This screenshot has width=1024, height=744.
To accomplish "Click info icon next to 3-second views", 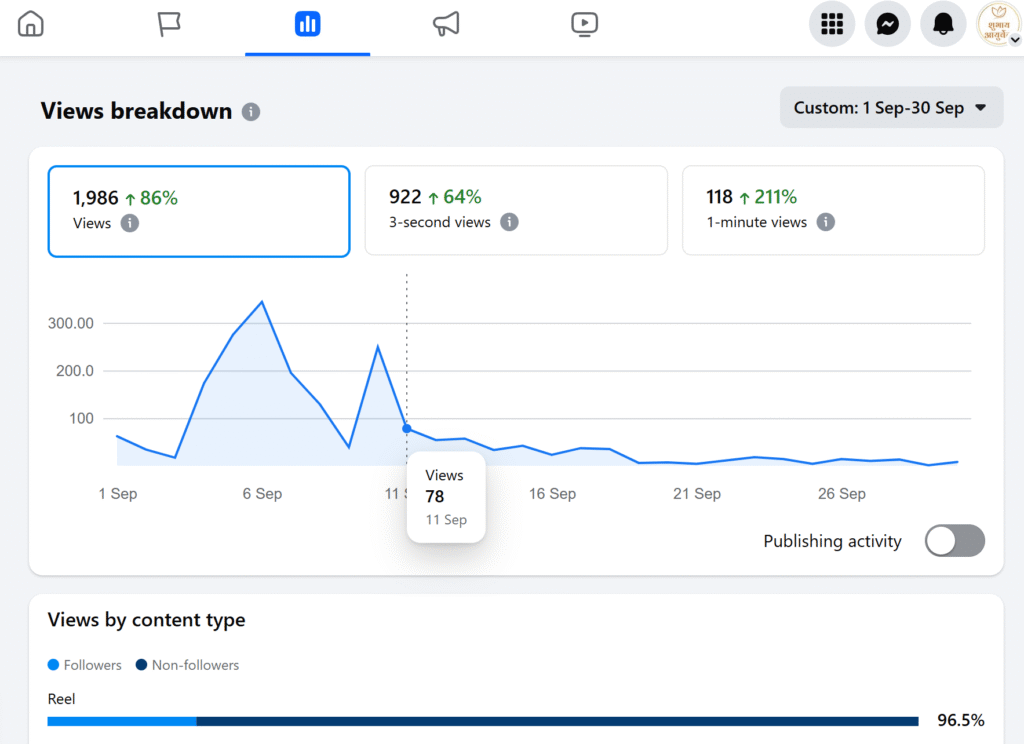I will pos(509,222).
